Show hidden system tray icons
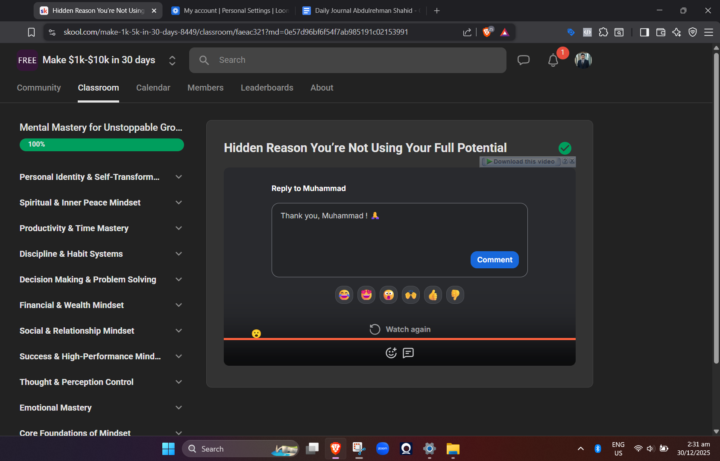Screen dimensions: 720x461 580,449
